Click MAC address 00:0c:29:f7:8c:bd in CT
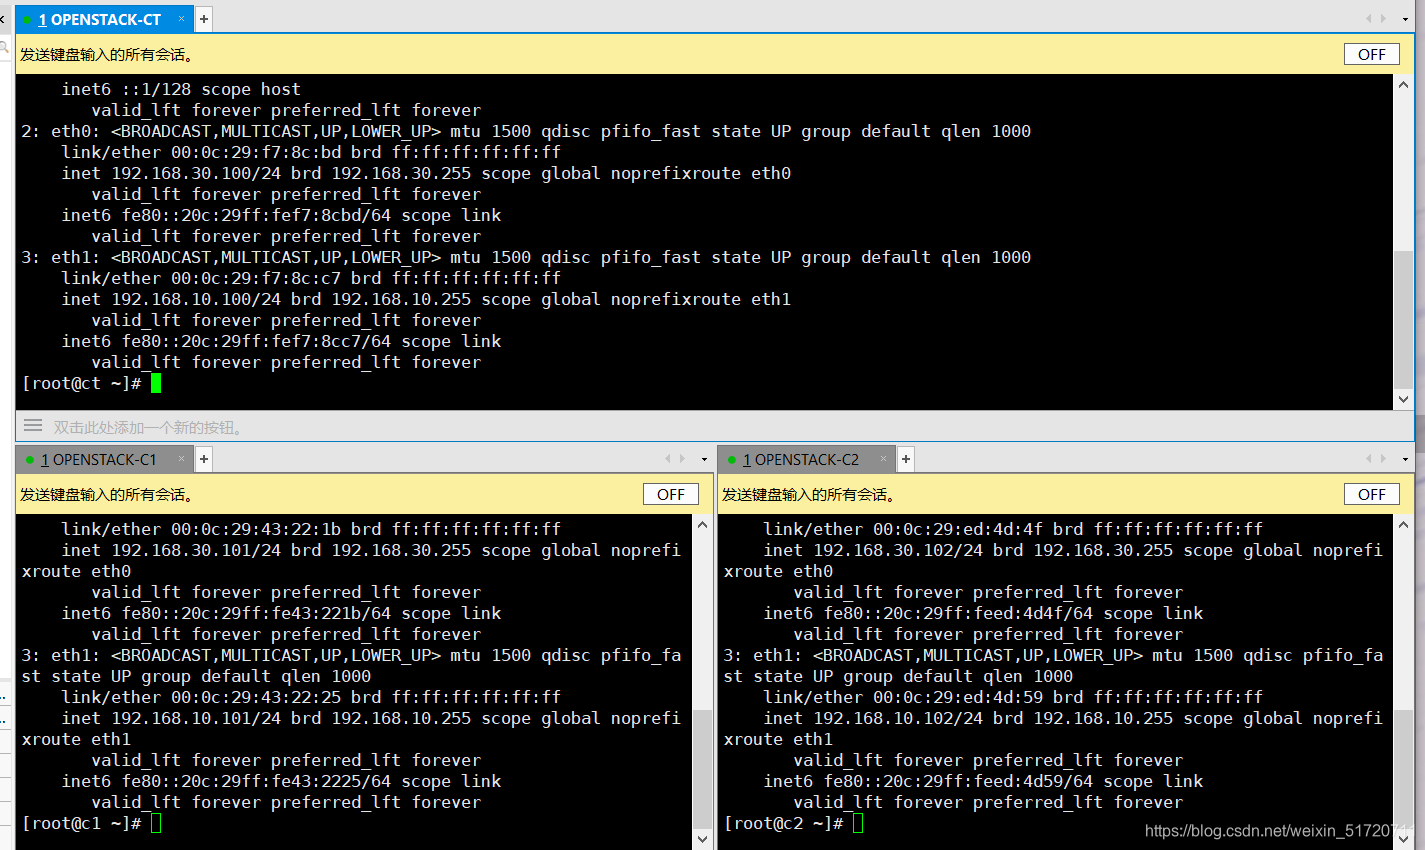The height and width of the screenshot is (850, 1425). click(x=256, y=152)
